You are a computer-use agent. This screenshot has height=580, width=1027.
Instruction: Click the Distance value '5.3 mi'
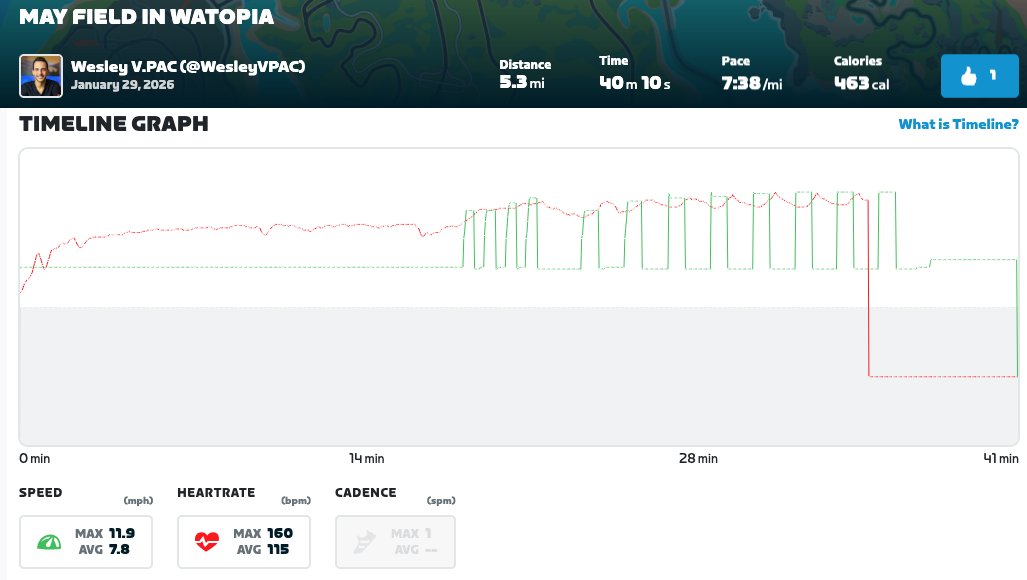[522, 82]
